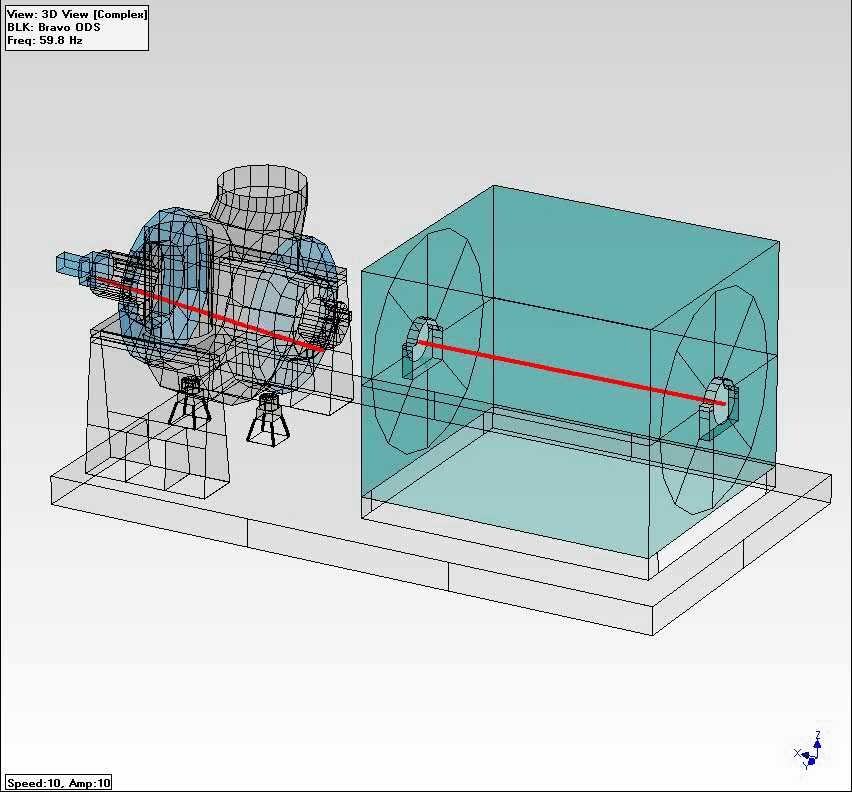Select the motor's right-end bearing housing
This screenshot has width=852, height=792.
[x=718, y=408]
